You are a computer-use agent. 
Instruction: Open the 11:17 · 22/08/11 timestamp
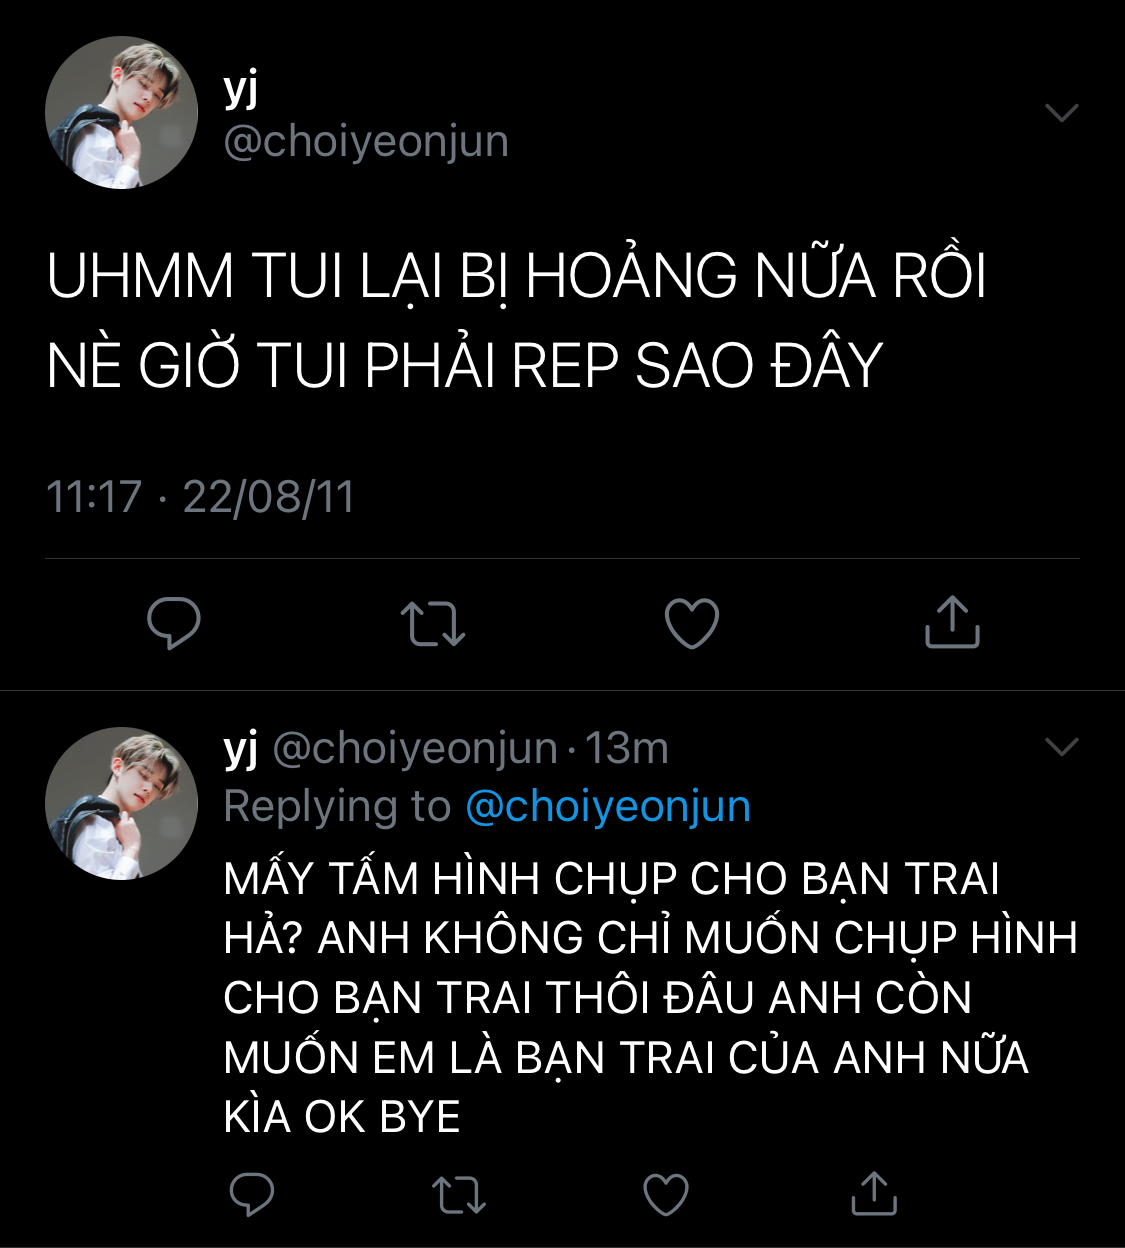201,497
